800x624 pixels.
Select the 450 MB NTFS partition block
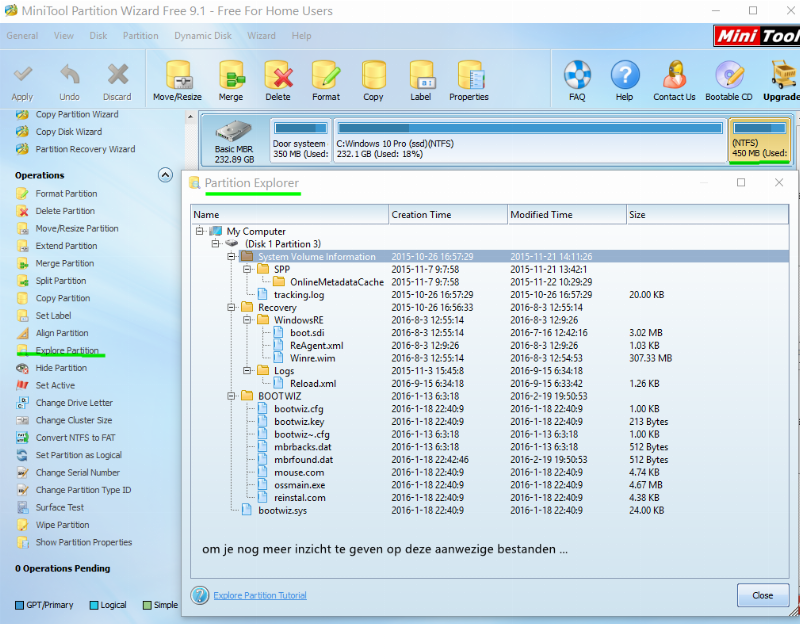pyautogui.click(x=760, y=140)
